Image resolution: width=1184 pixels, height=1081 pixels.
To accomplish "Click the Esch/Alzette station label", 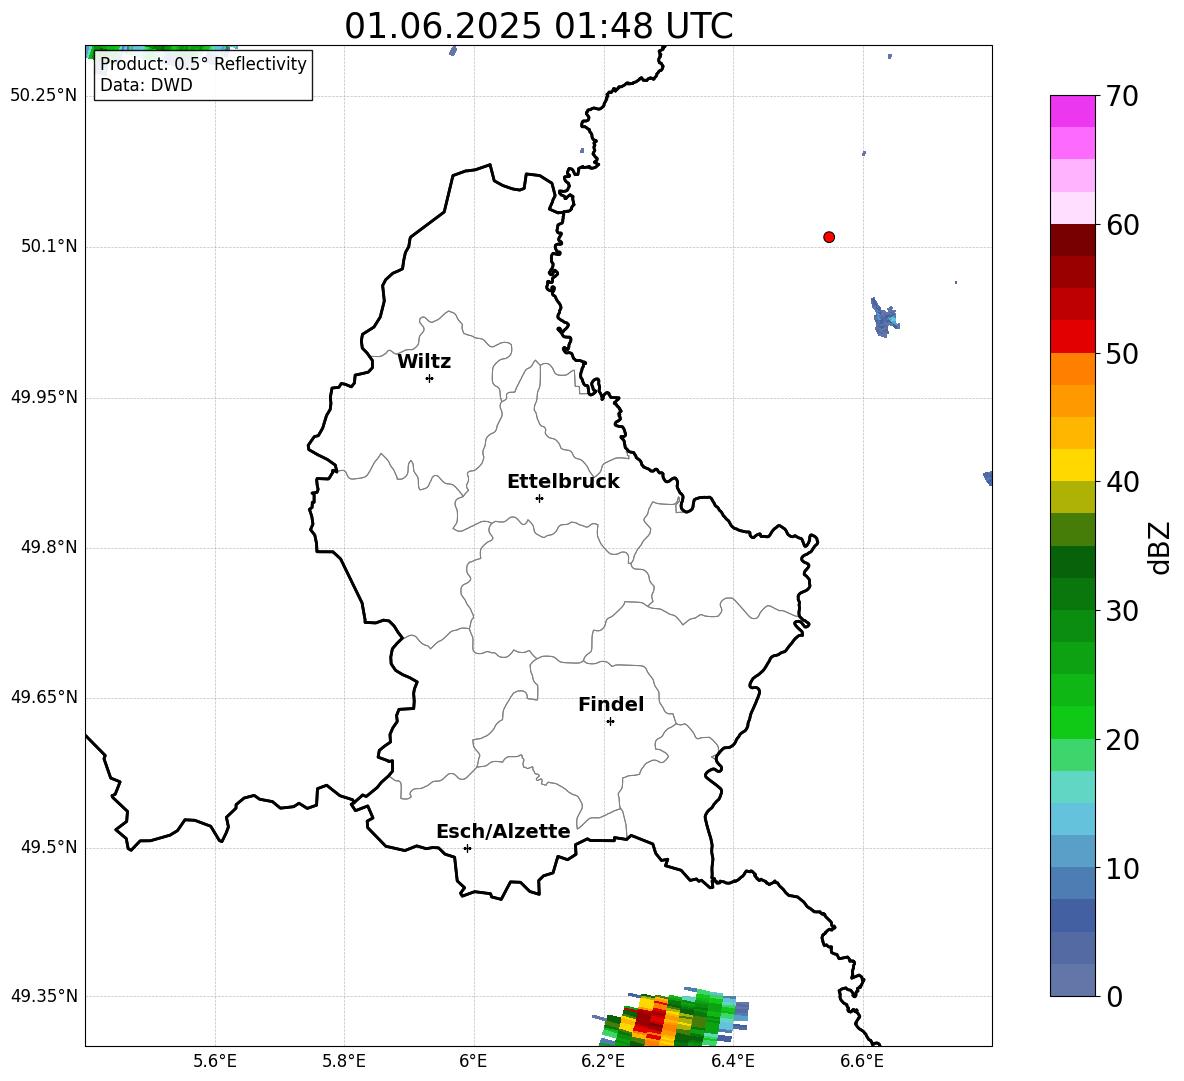I will click(x=503, y=831).
